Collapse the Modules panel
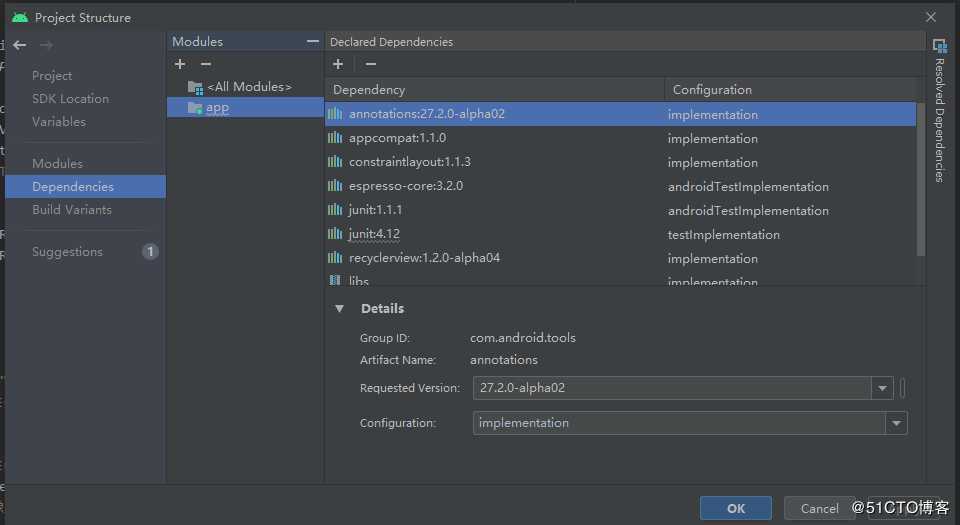 tap(313, 41)
